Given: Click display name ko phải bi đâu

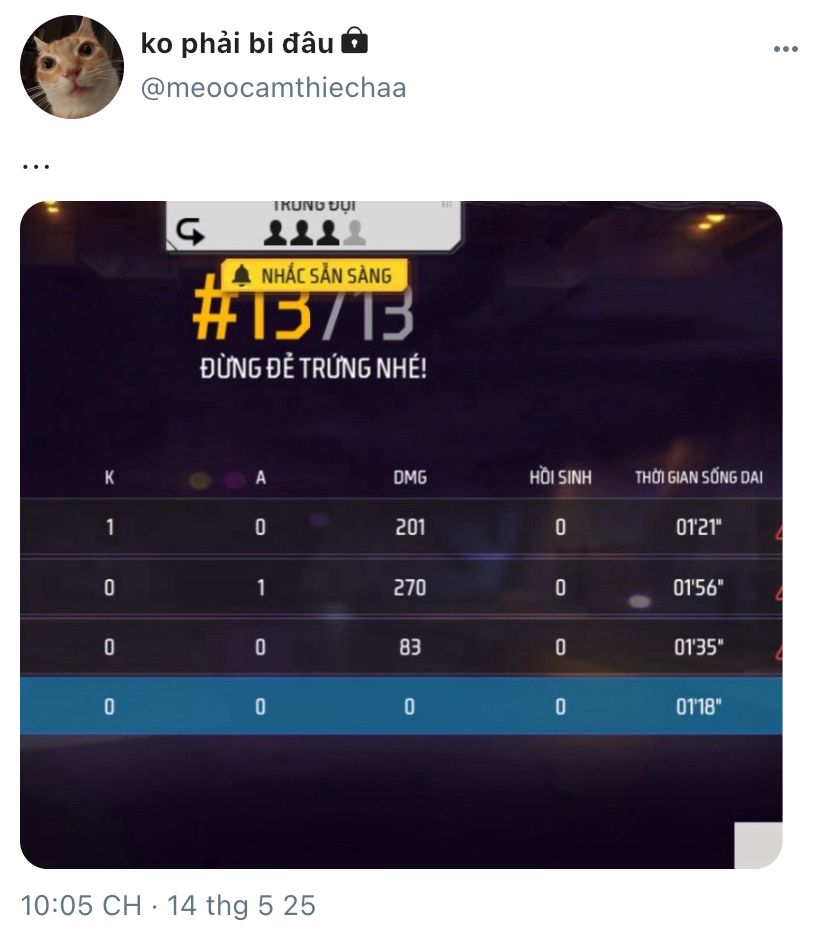Looking at the screenshot, I should (237, 44).
